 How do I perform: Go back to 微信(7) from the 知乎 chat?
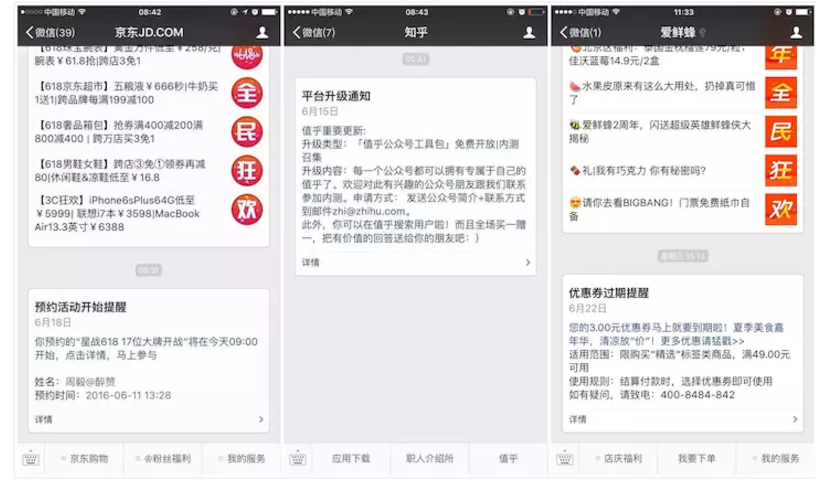coord(315,32)
